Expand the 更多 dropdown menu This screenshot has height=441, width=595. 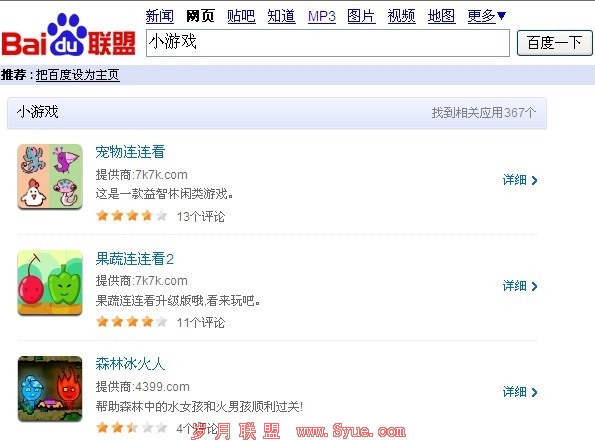(487, 16)
